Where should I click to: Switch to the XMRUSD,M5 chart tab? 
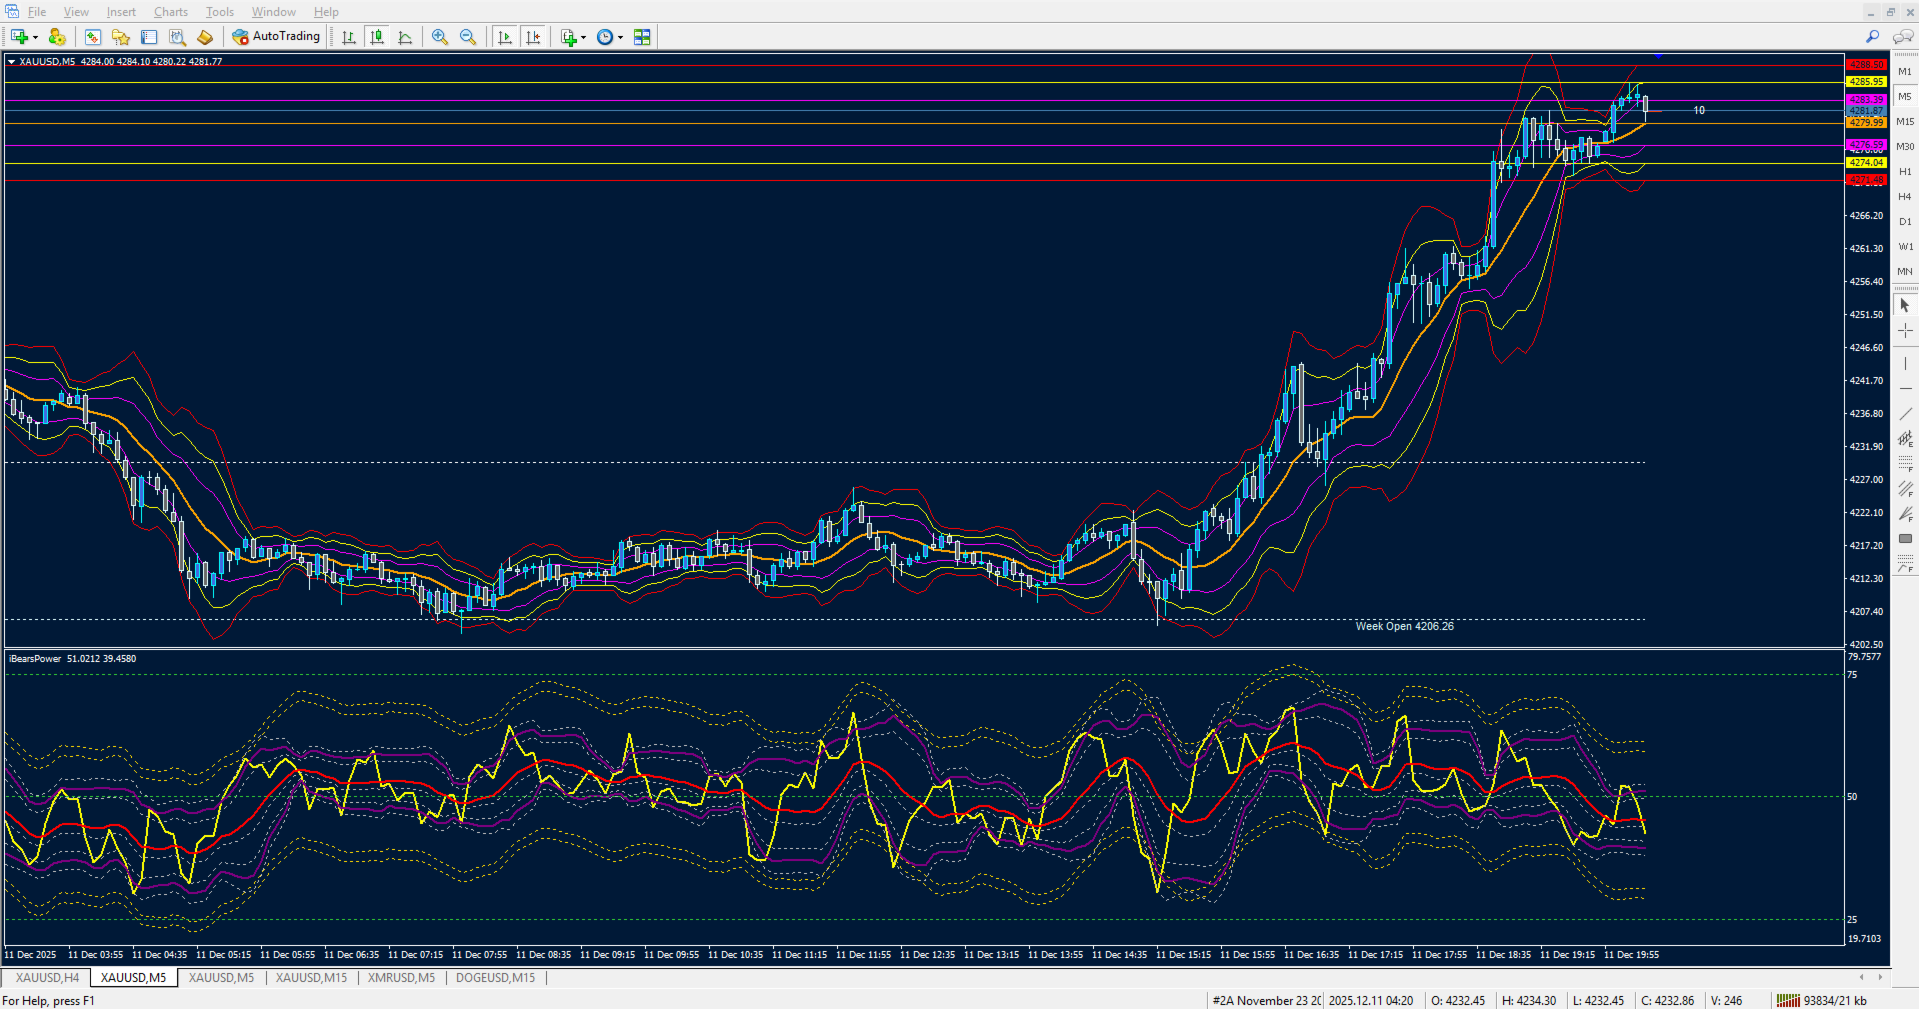tap(401, 978)
